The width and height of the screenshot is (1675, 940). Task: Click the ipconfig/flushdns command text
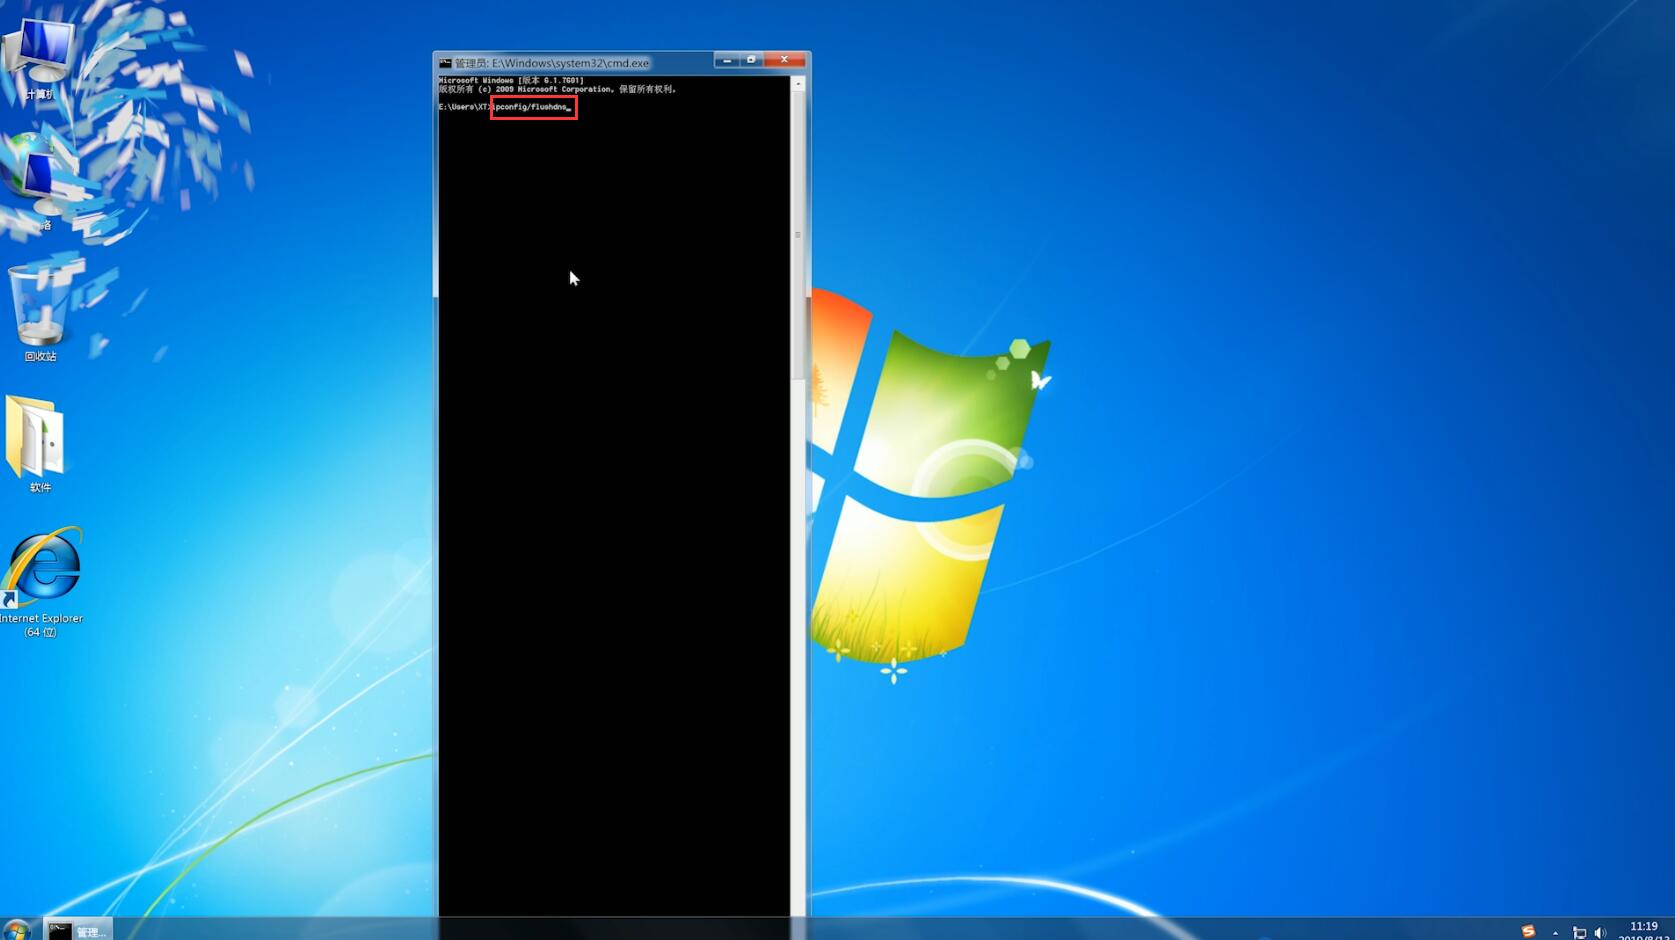530,107
